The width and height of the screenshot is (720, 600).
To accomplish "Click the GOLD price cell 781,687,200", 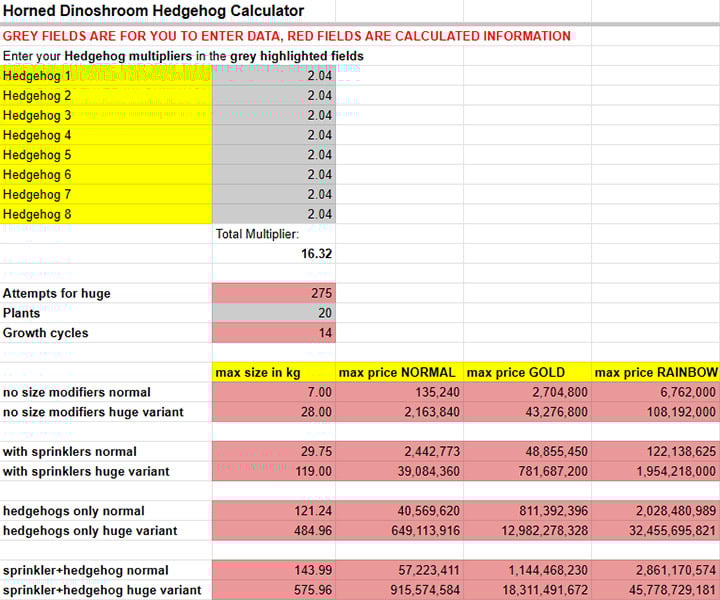I will [x=528, y=471].
